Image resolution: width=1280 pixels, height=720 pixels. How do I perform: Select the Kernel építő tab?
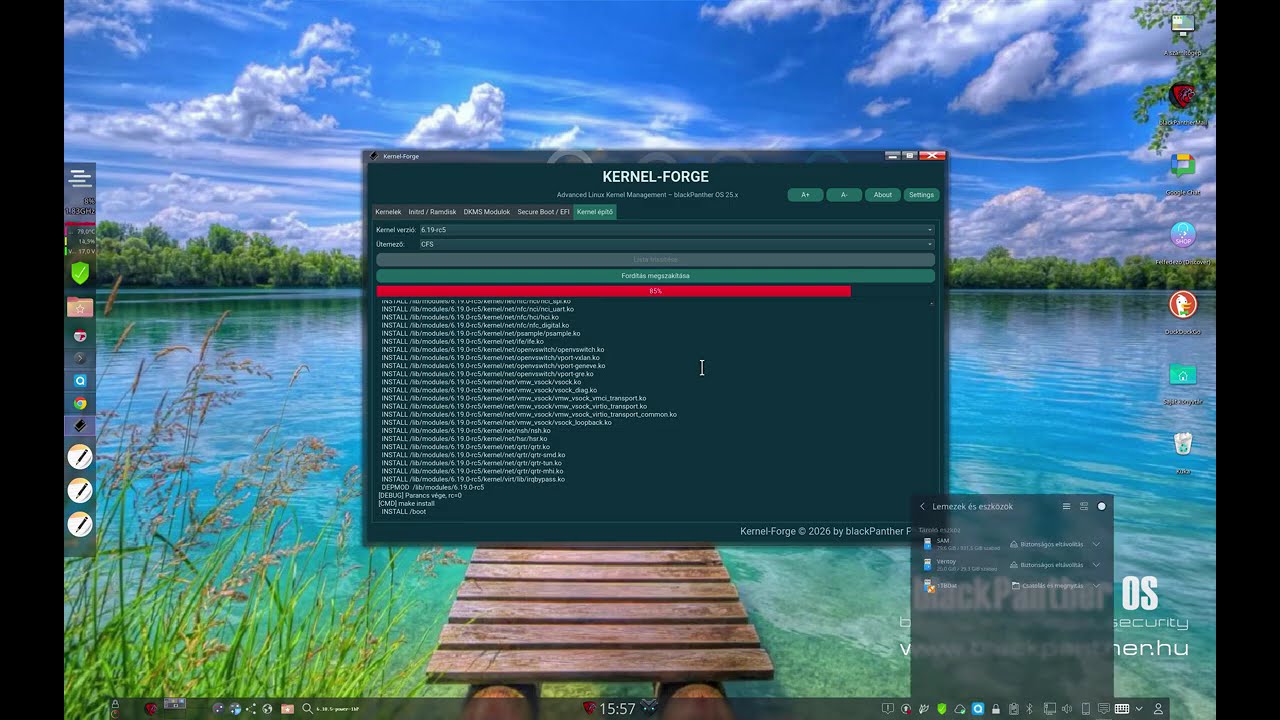pos(595,212)
